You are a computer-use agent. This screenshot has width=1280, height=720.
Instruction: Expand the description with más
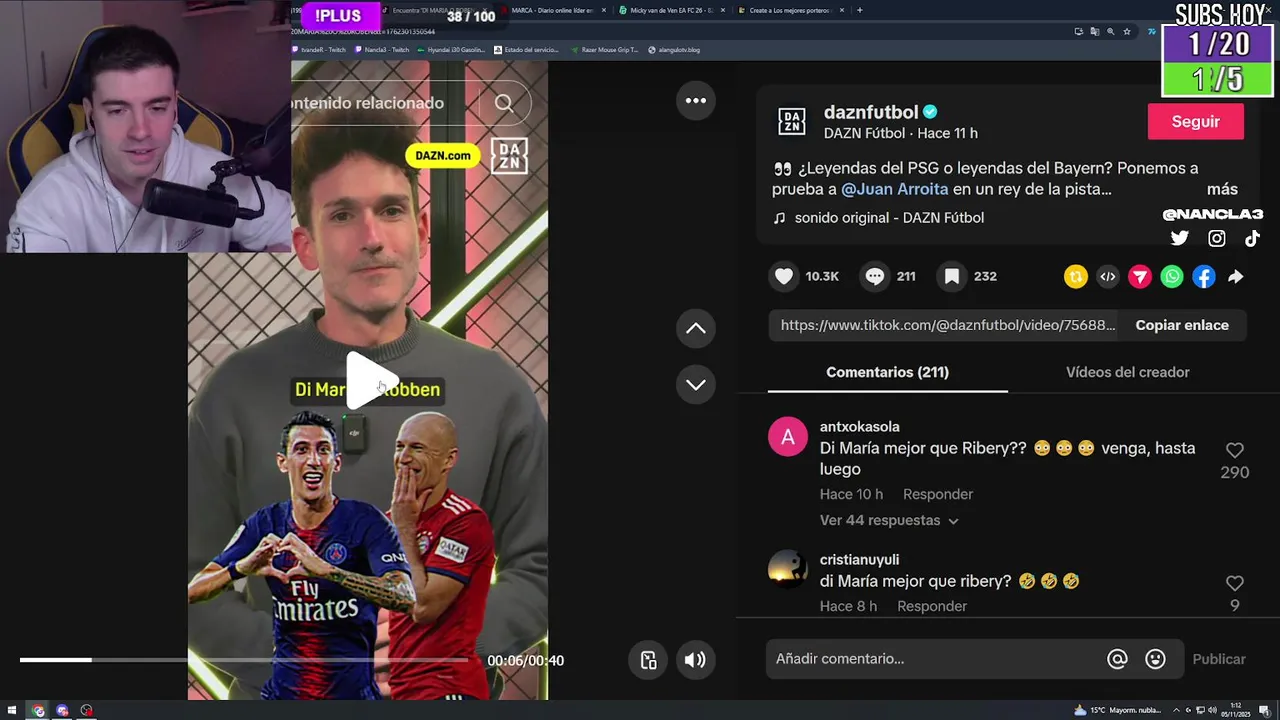point(1222,189)
